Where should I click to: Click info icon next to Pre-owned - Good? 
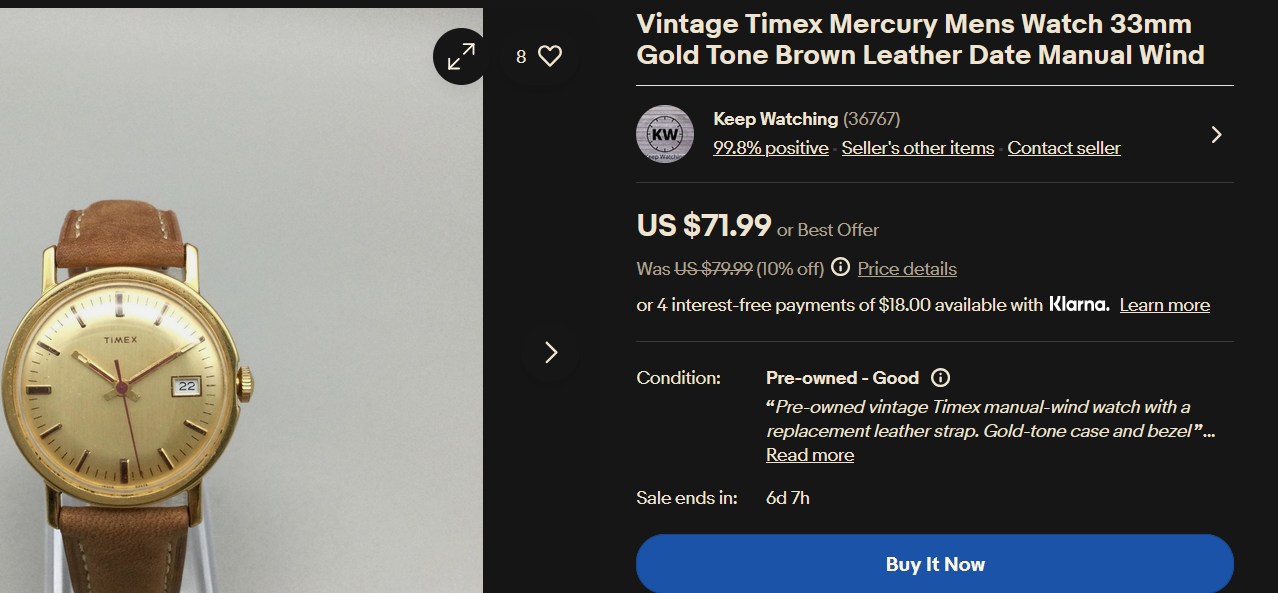pos(940,378)
